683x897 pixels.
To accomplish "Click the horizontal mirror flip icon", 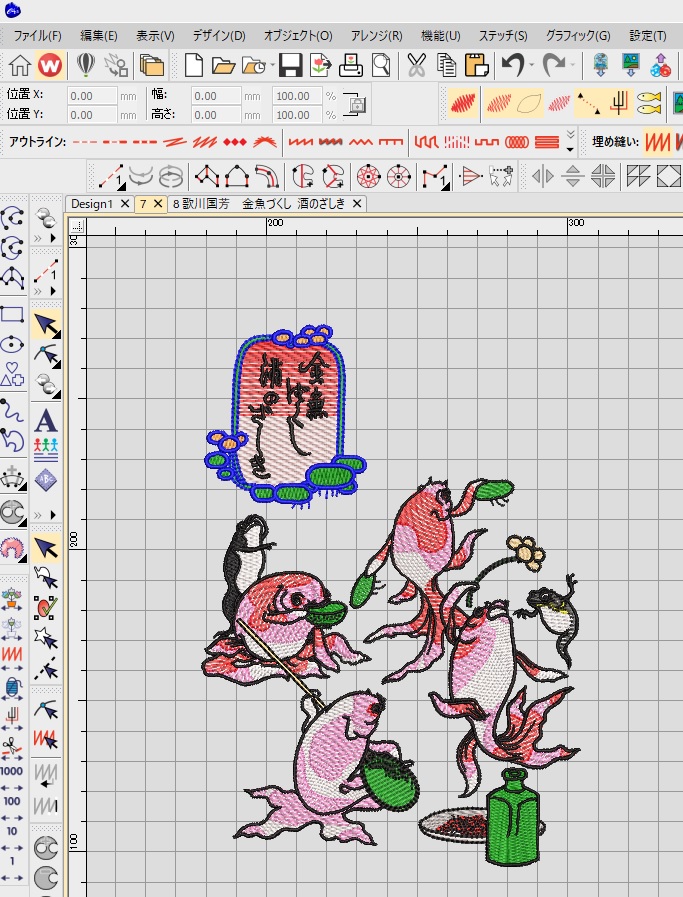I will (543, 176).
